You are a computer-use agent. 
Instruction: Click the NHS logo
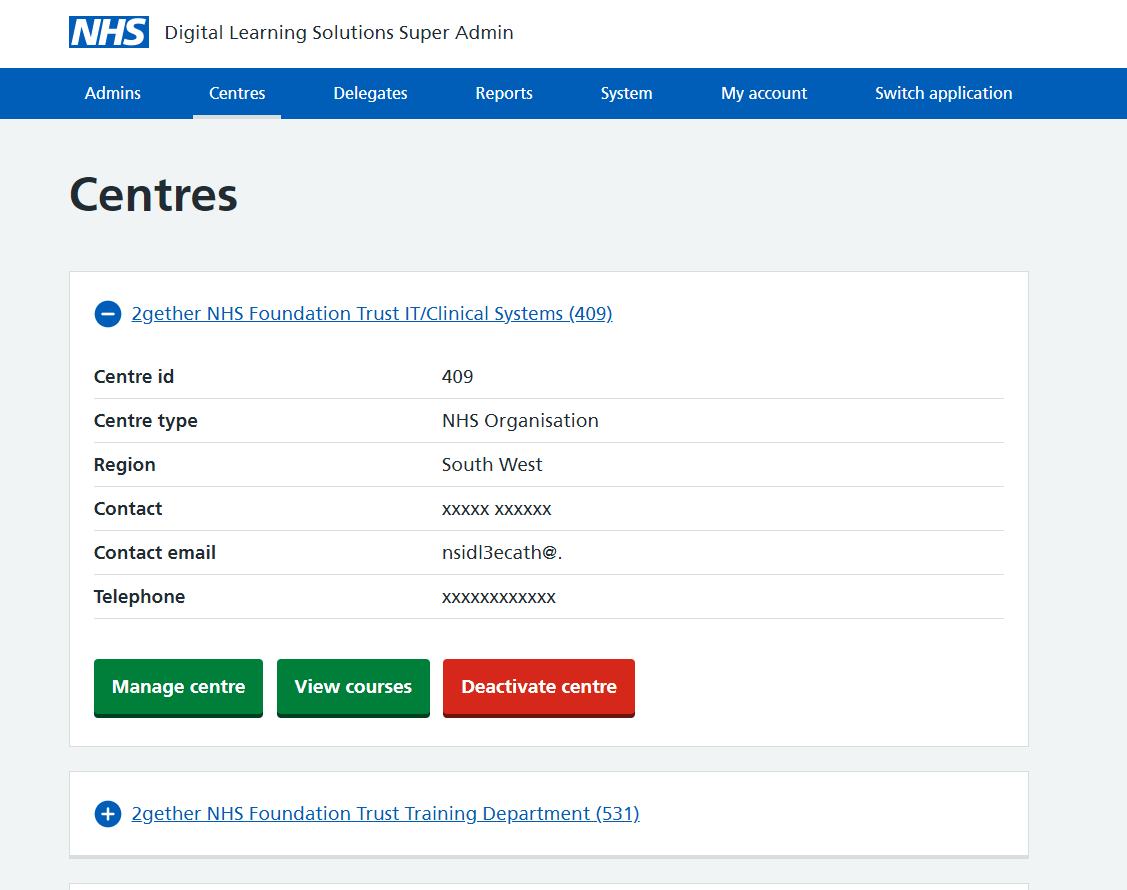tap(109, 32)
